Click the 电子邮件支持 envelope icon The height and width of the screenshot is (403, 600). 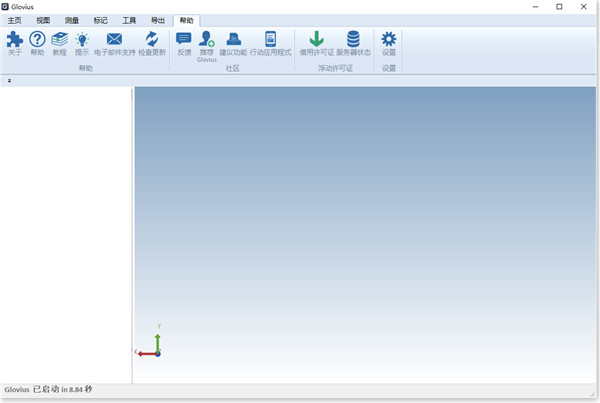pos(114,41)
